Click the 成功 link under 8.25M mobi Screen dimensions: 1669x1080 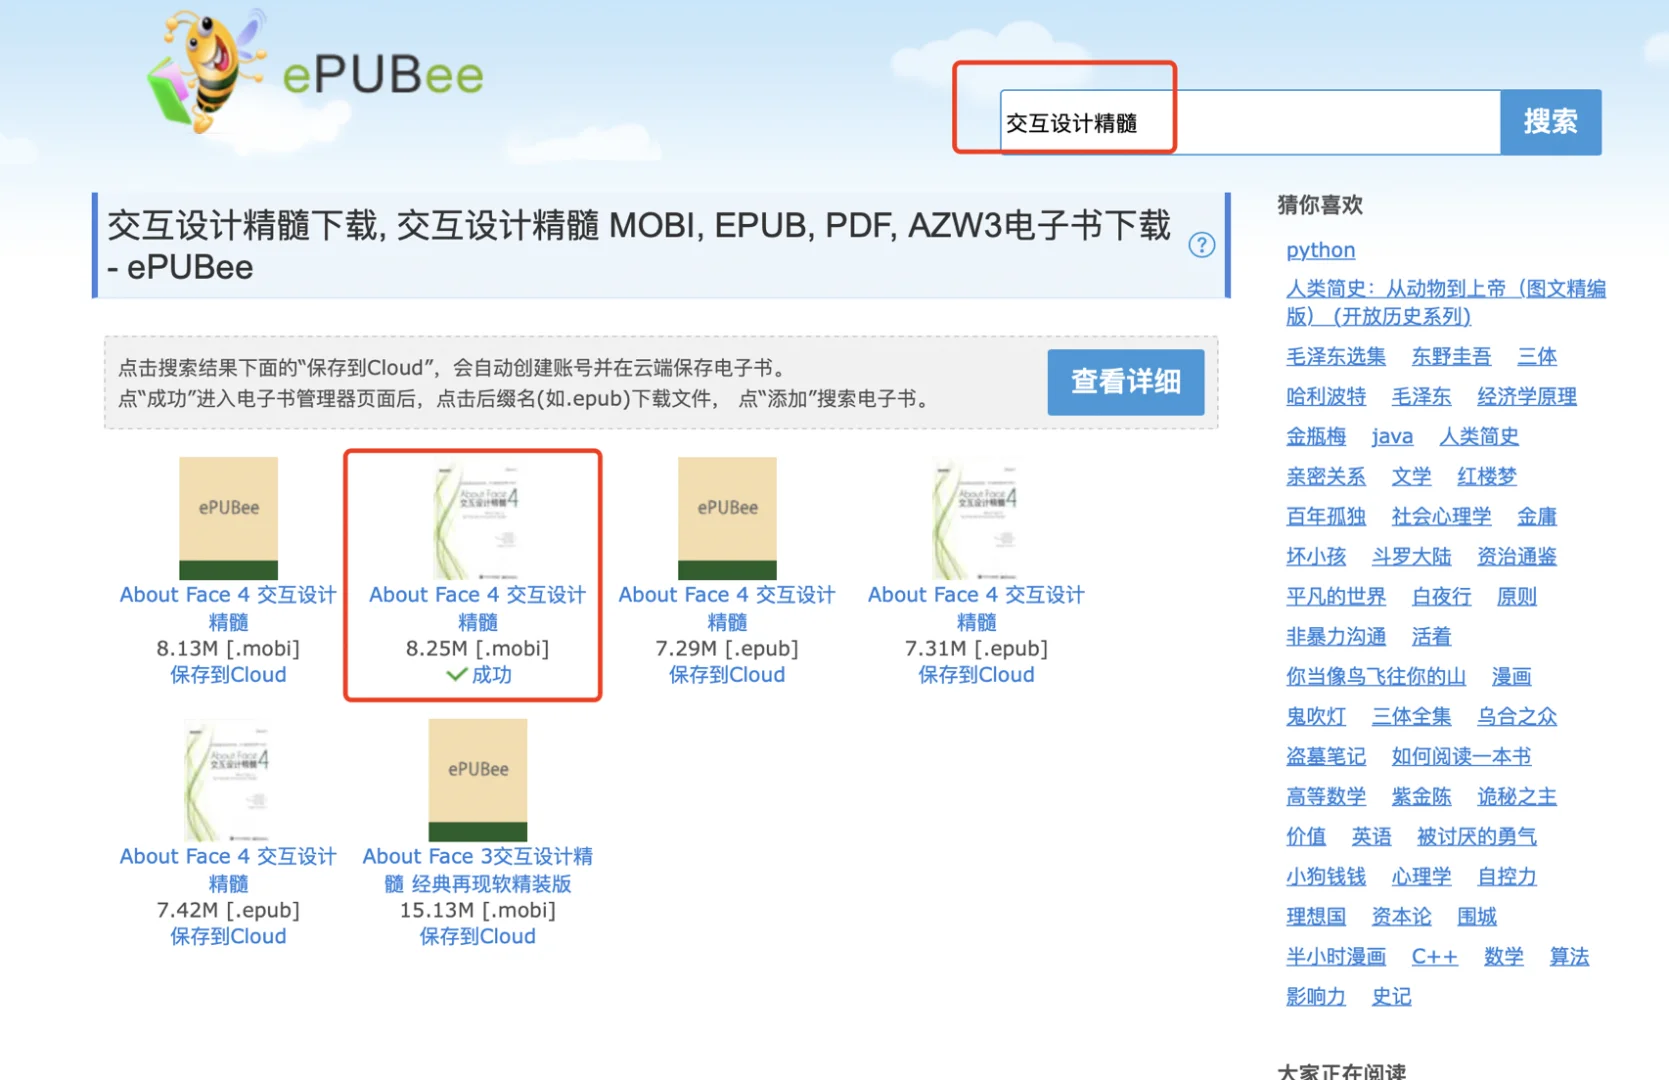click(491, 675)
